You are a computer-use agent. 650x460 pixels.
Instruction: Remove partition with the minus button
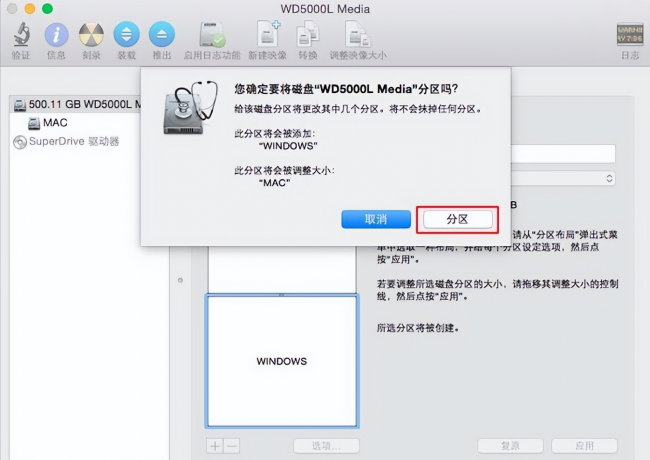[x=232, y=446]
